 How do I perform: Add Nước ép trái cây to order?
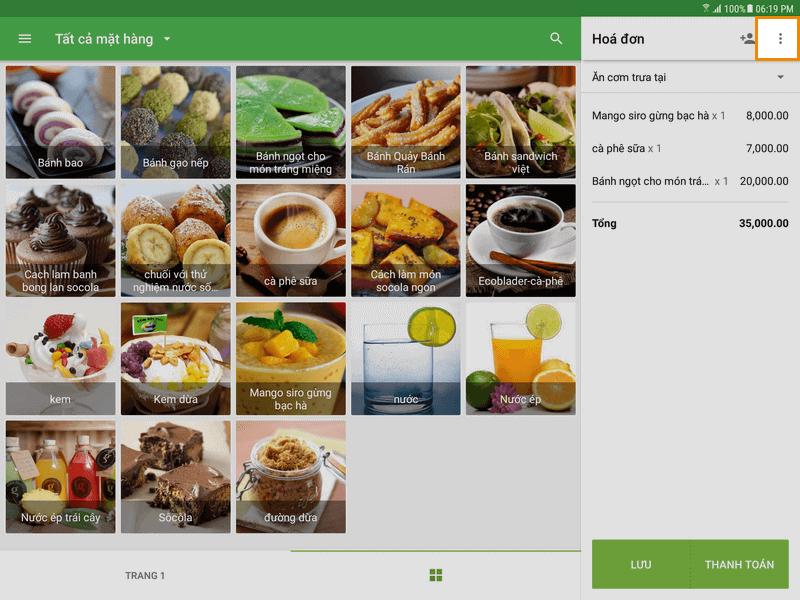coord(60,477)
